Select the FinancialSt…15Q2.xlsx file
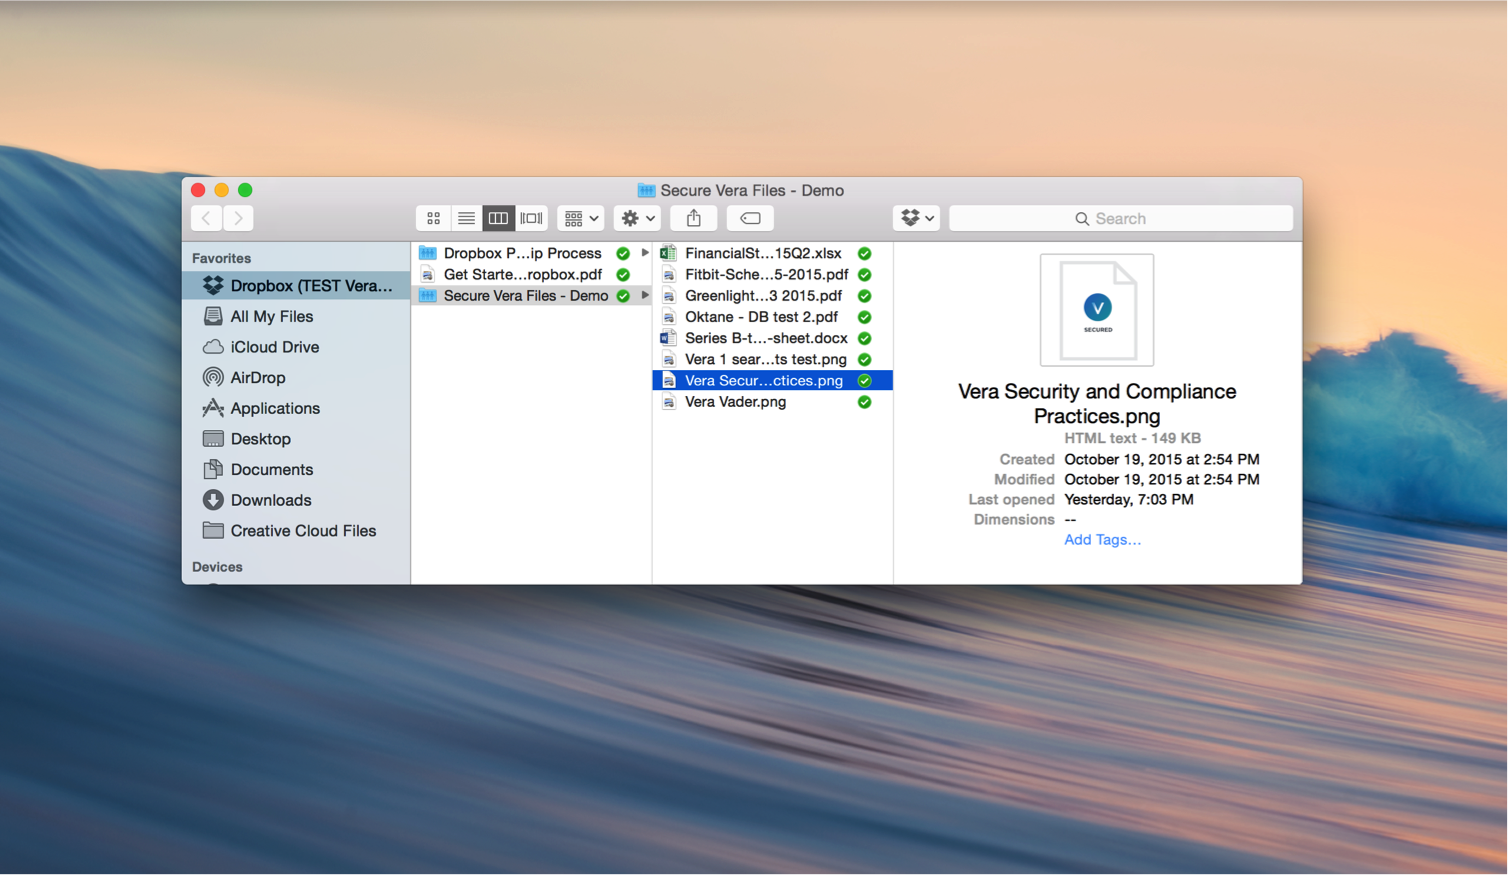This screenshot has height=875, width=1508. point(762,254)
